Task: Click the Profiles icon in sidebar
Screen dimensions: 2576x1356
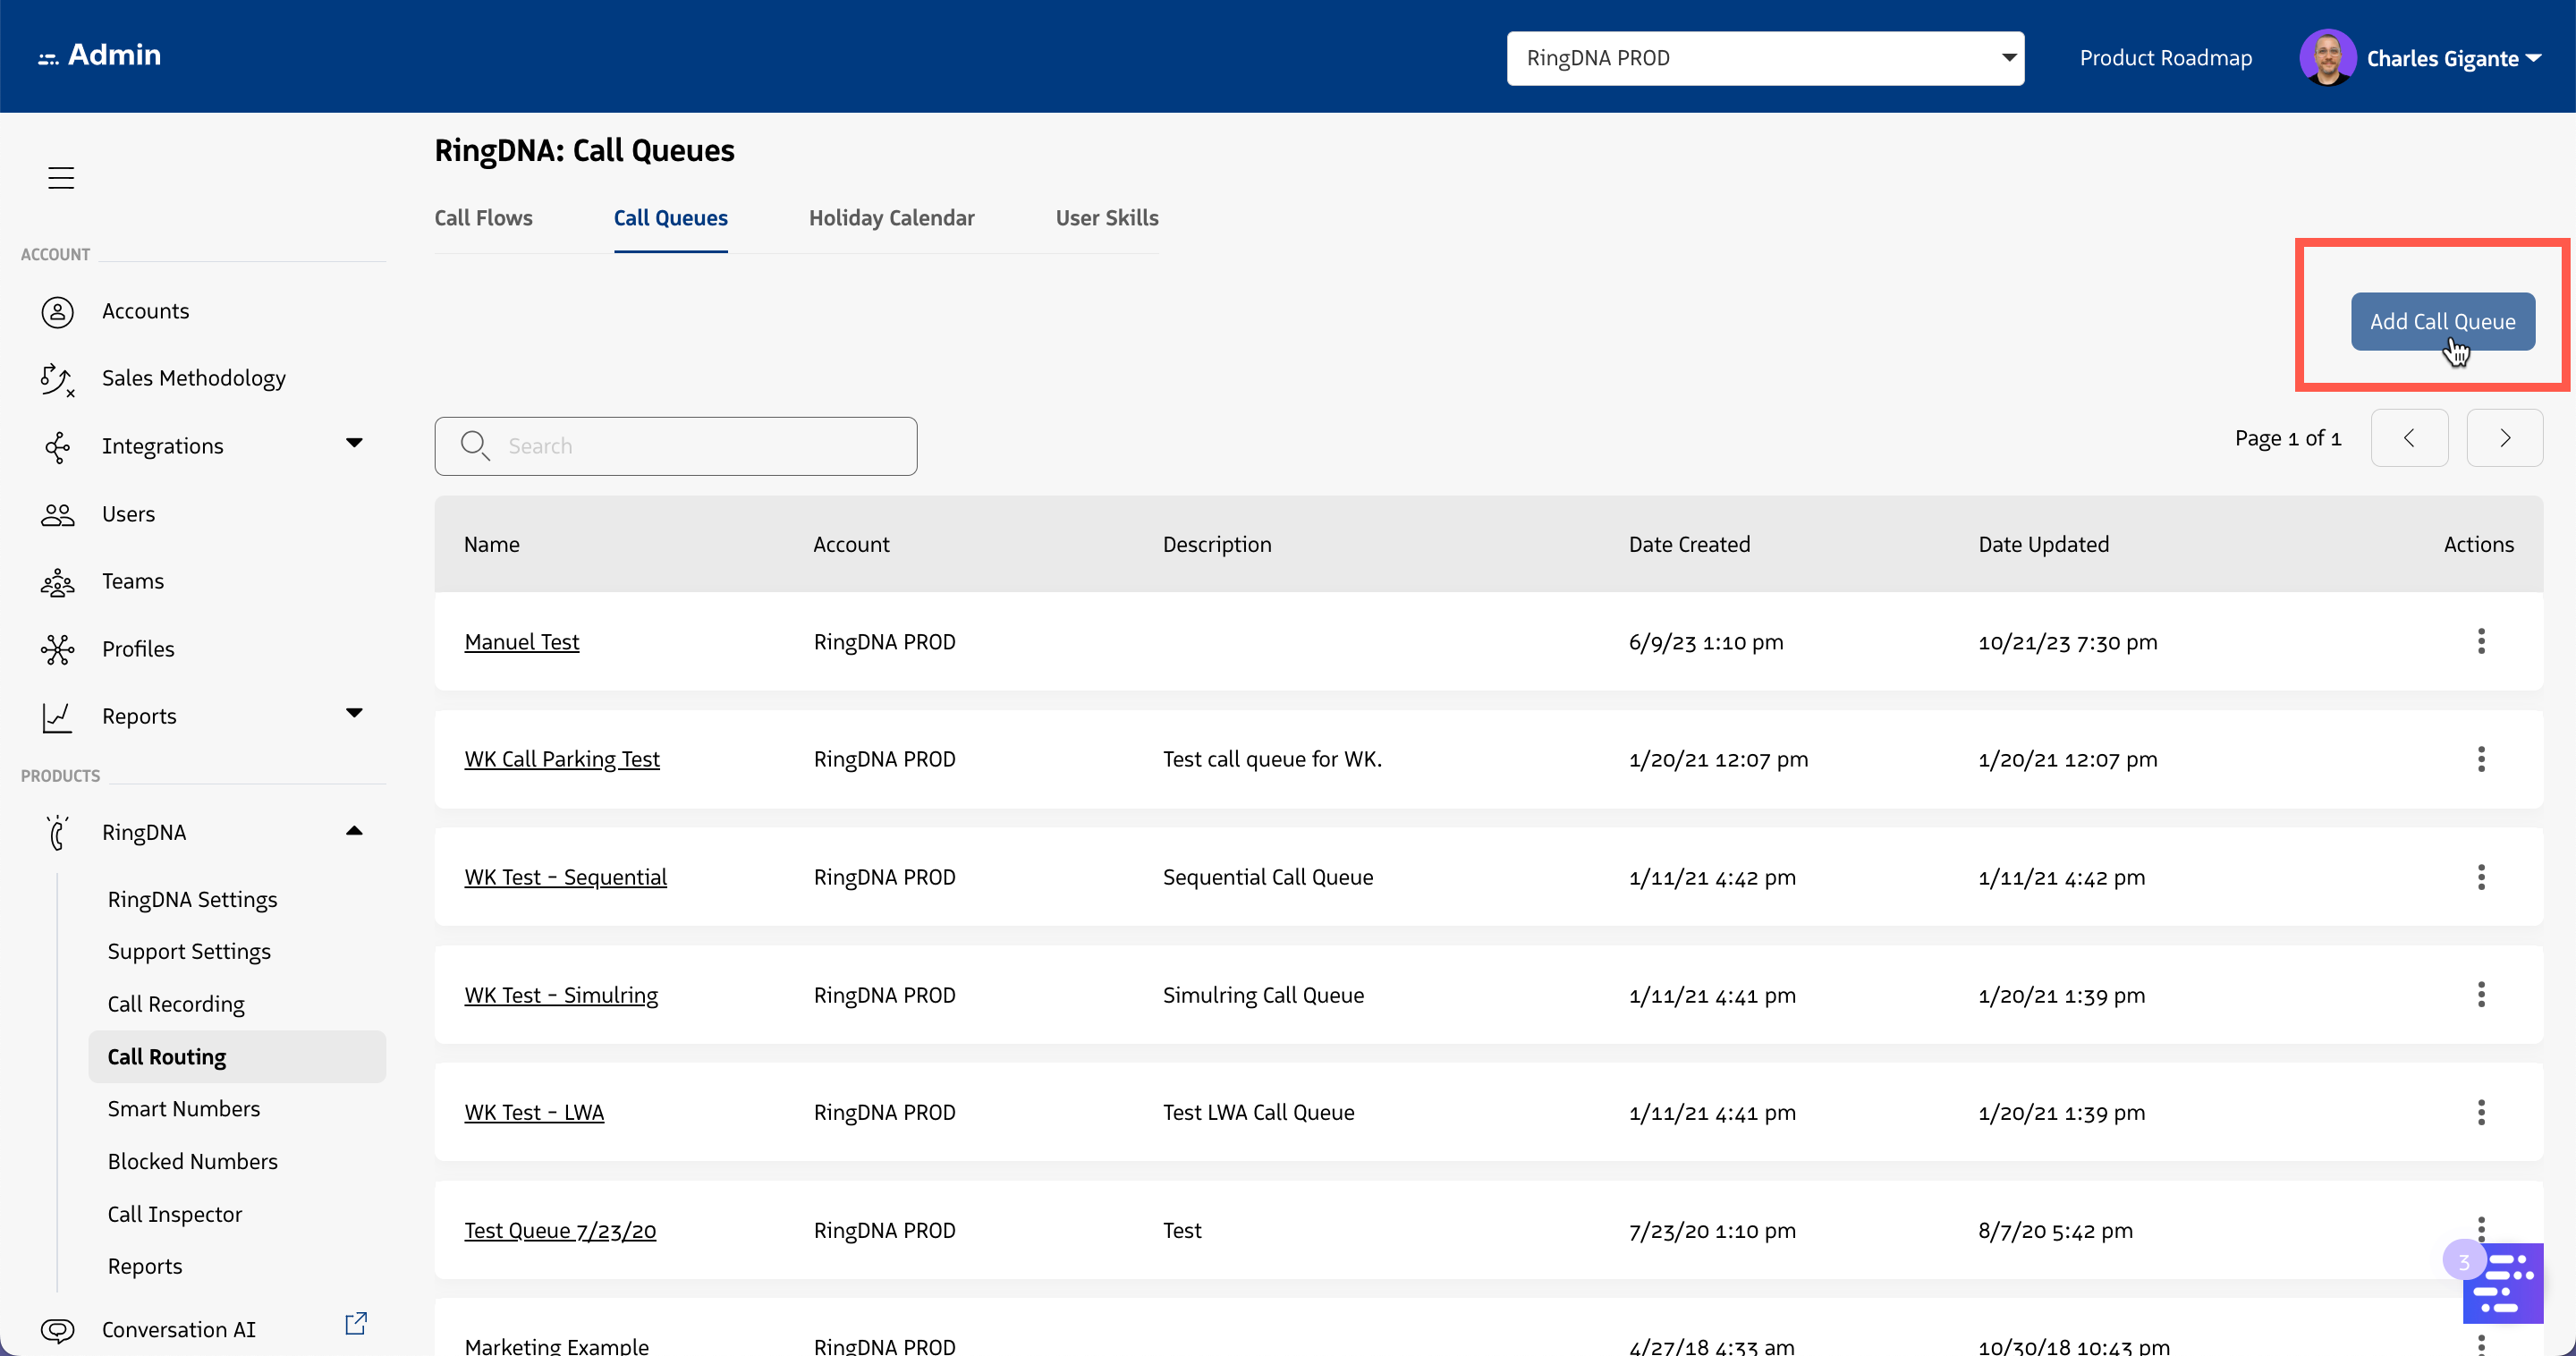Action: click(57, 650)
